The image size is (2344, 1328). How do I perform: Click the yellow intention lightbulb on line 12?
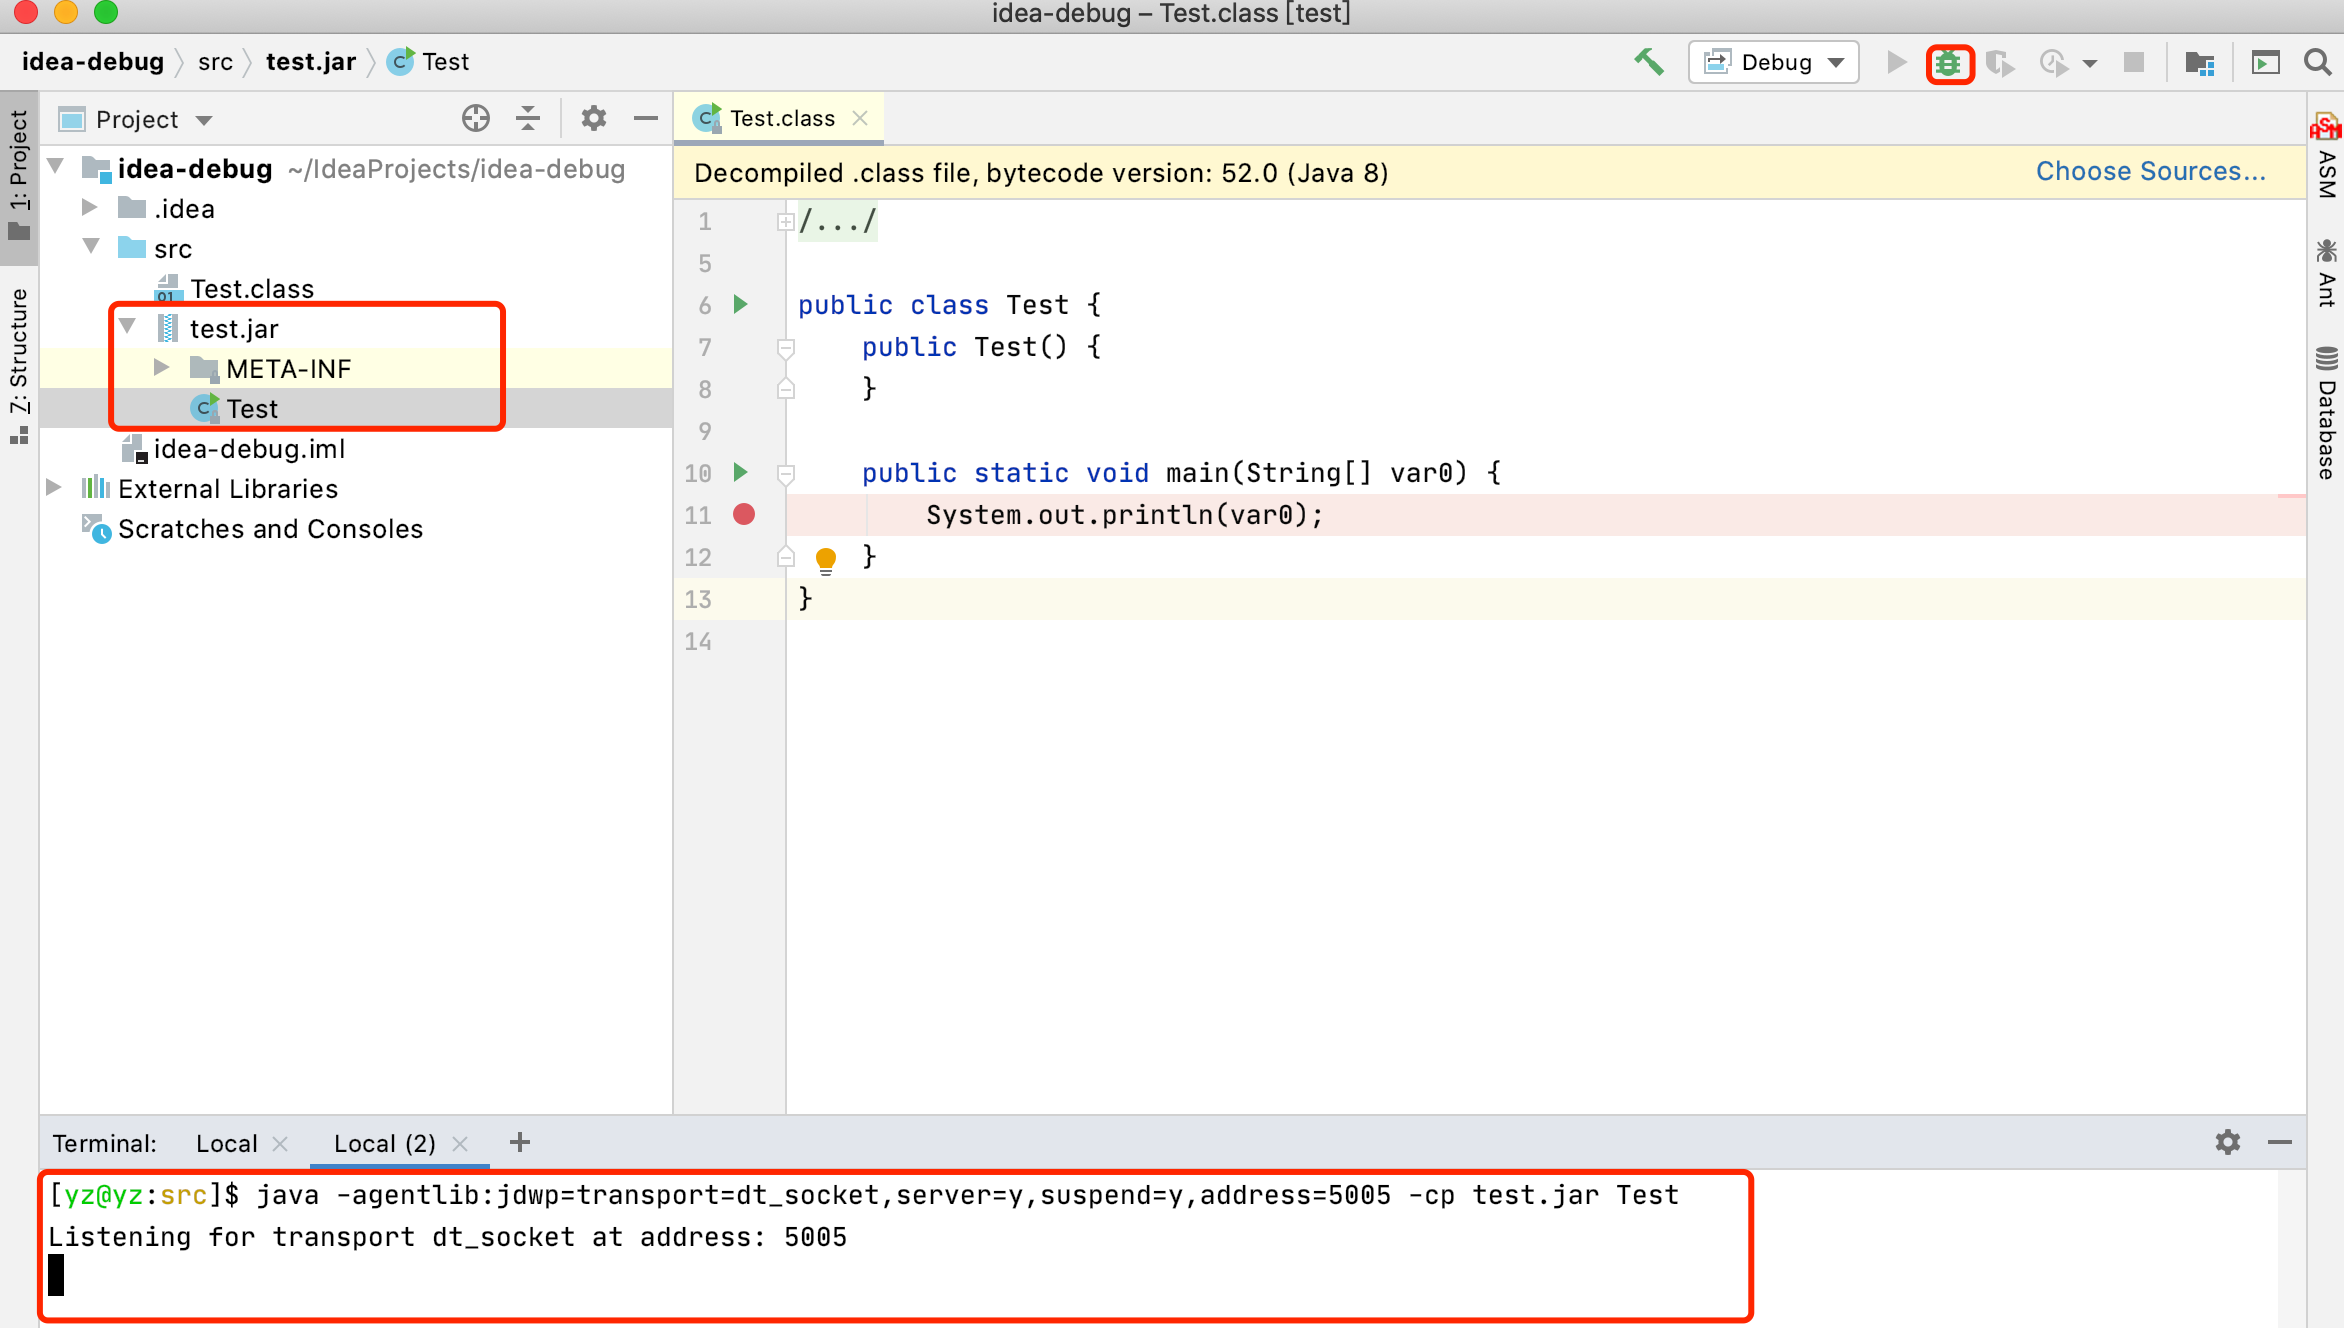tap(826, 558)
